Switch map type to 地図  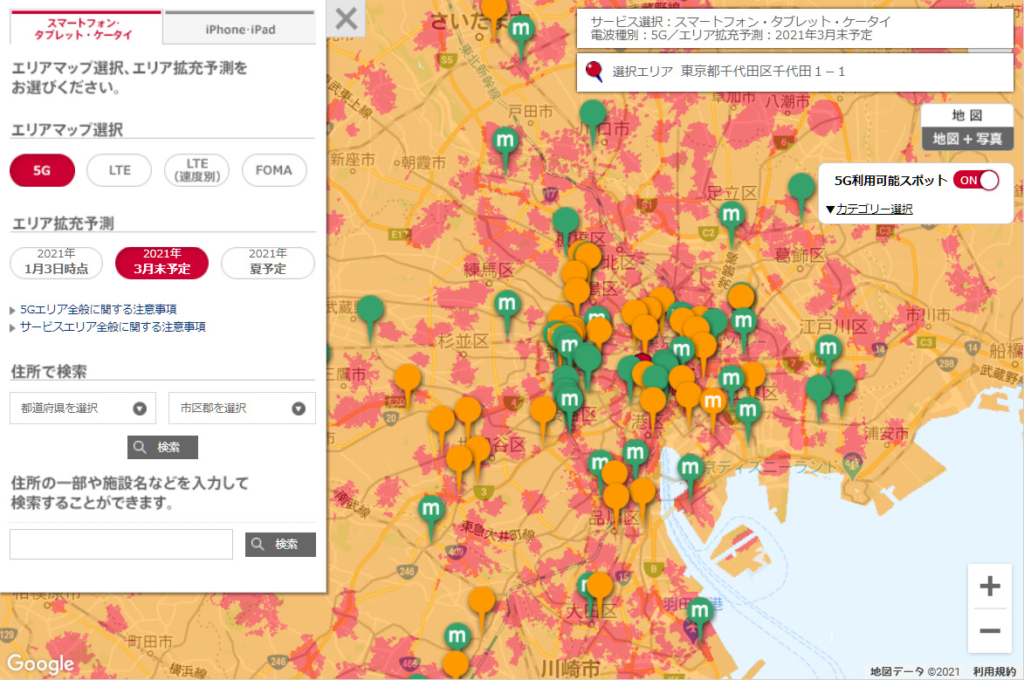(x=967, y=115)
